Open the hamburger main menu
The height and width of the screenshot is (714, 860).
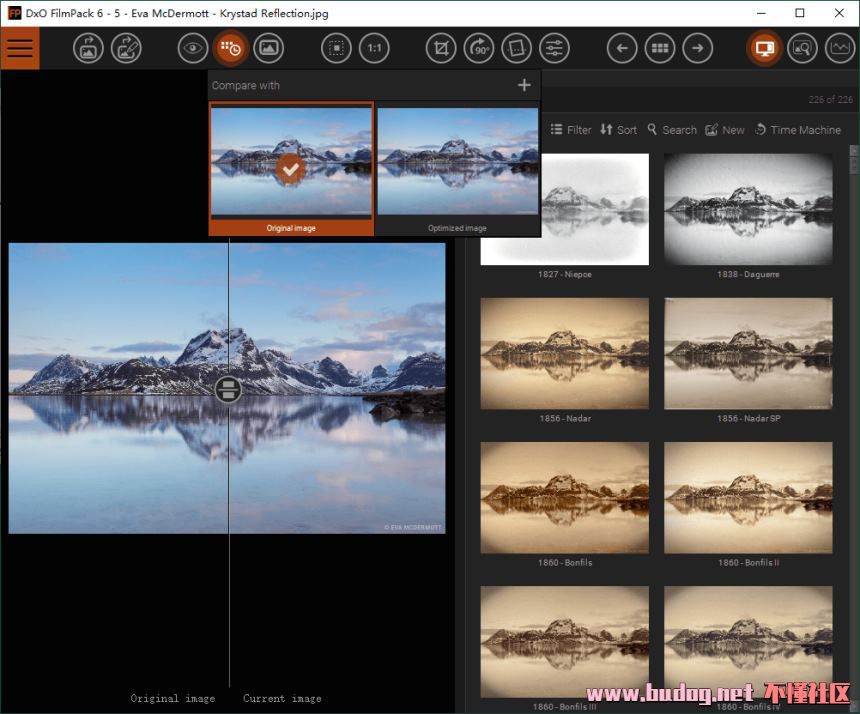(x=20, y=48)
